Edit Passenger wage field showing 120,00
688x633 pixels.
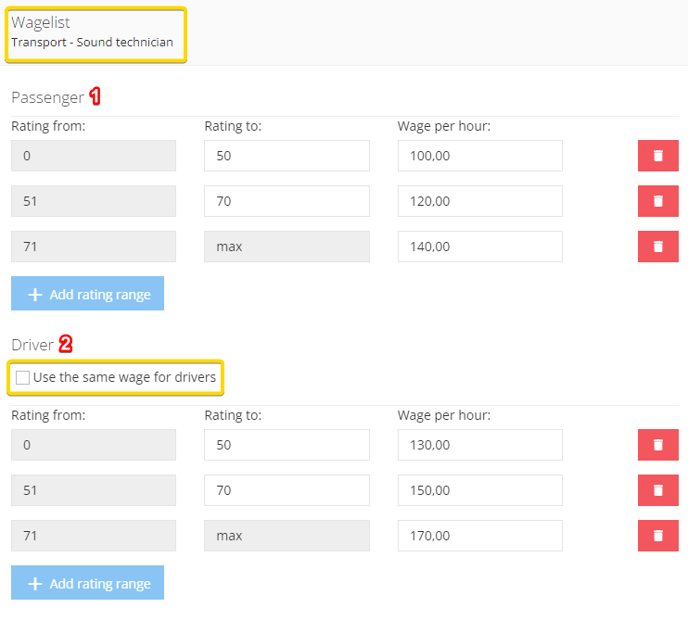[x=480, y=201]
